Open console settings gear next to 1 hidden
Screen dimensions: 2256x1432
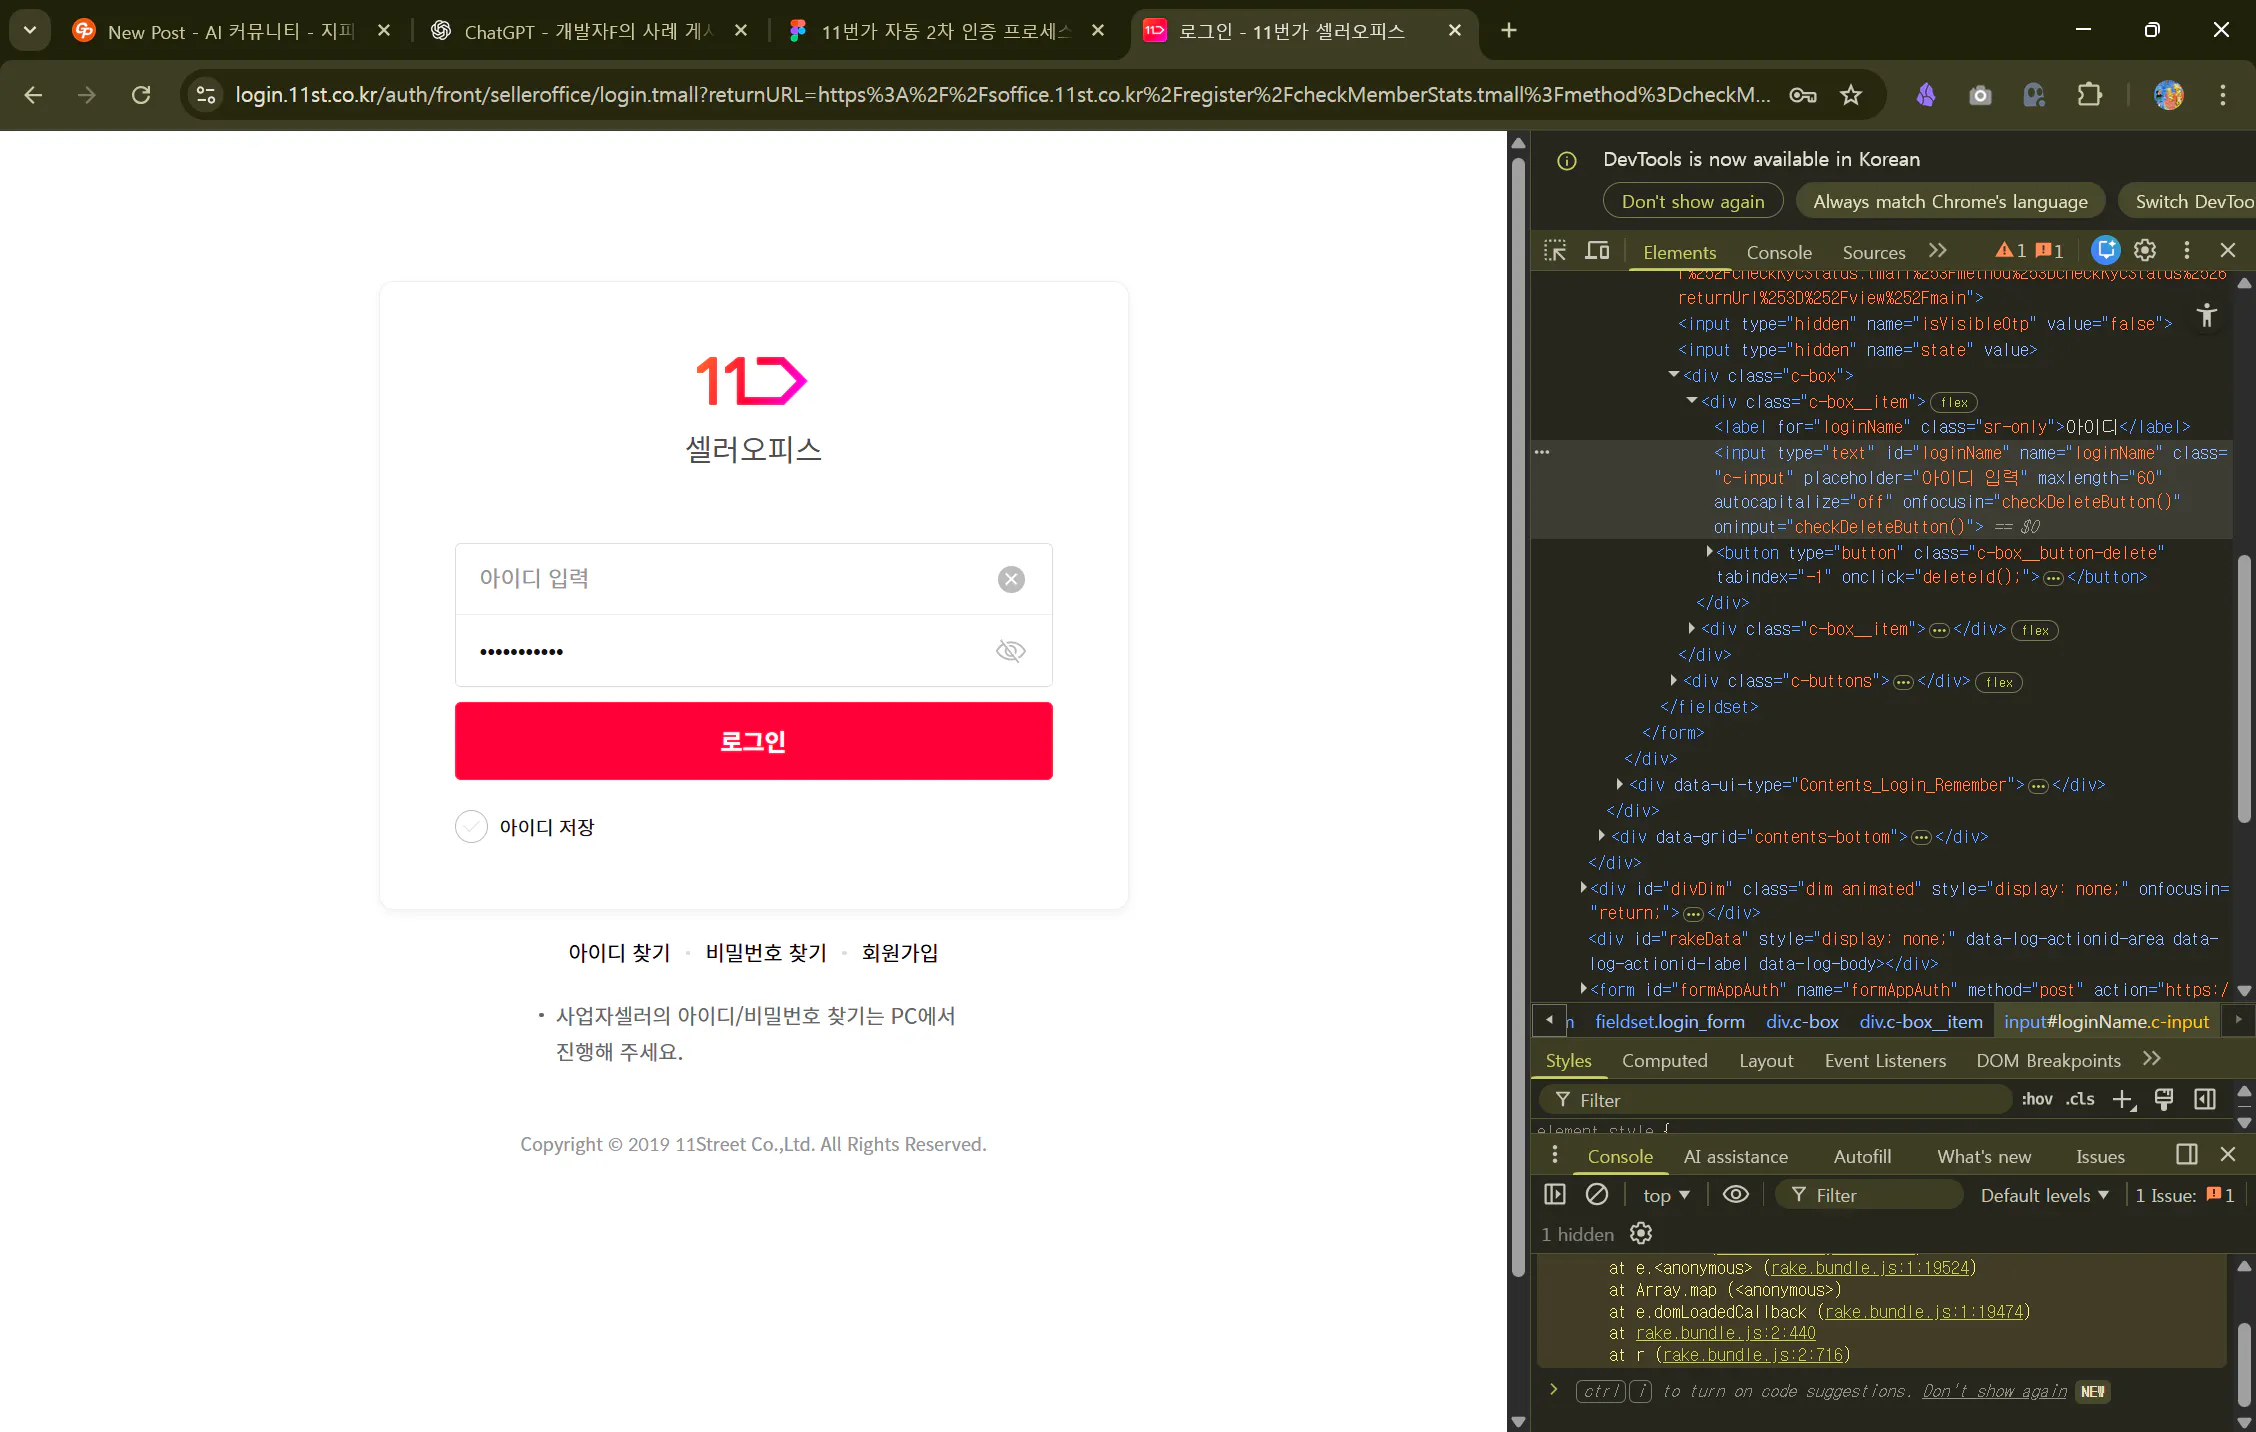click(x=1640, y=1233)
